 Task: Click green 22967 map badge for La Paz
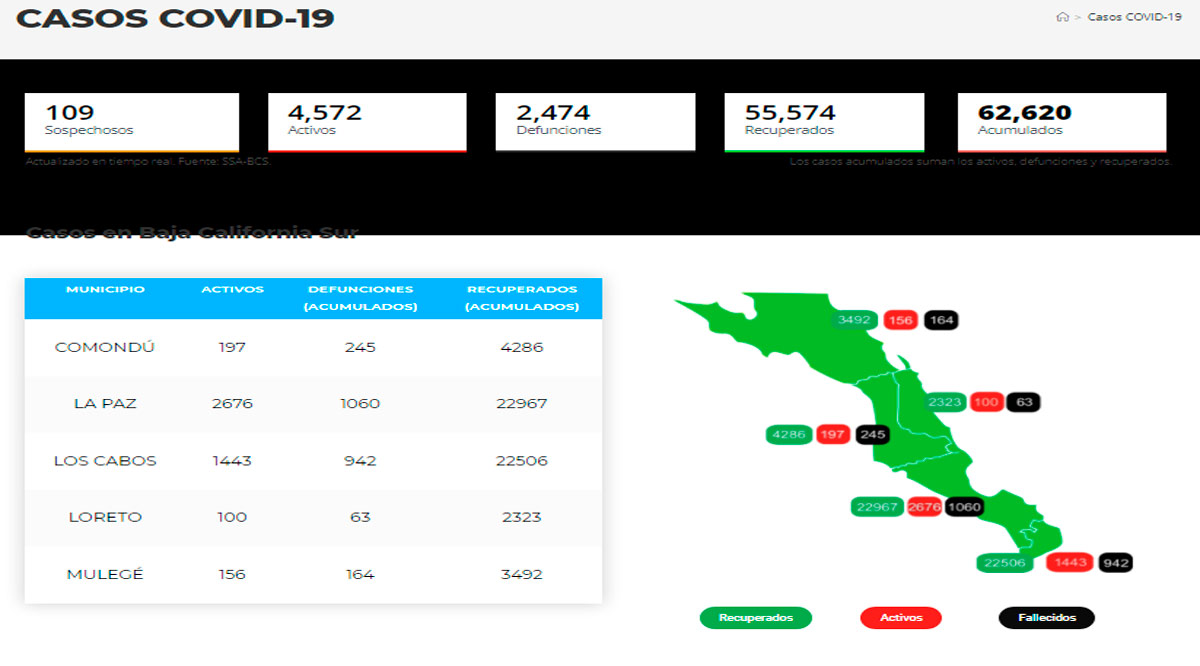pos(877,507)
